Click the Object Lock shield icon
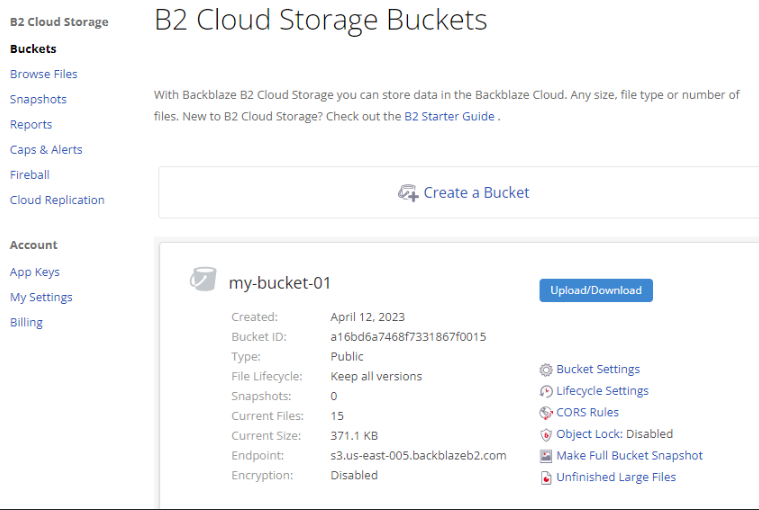The width and height of the screenshot is (759, 510). click(546, 435)
